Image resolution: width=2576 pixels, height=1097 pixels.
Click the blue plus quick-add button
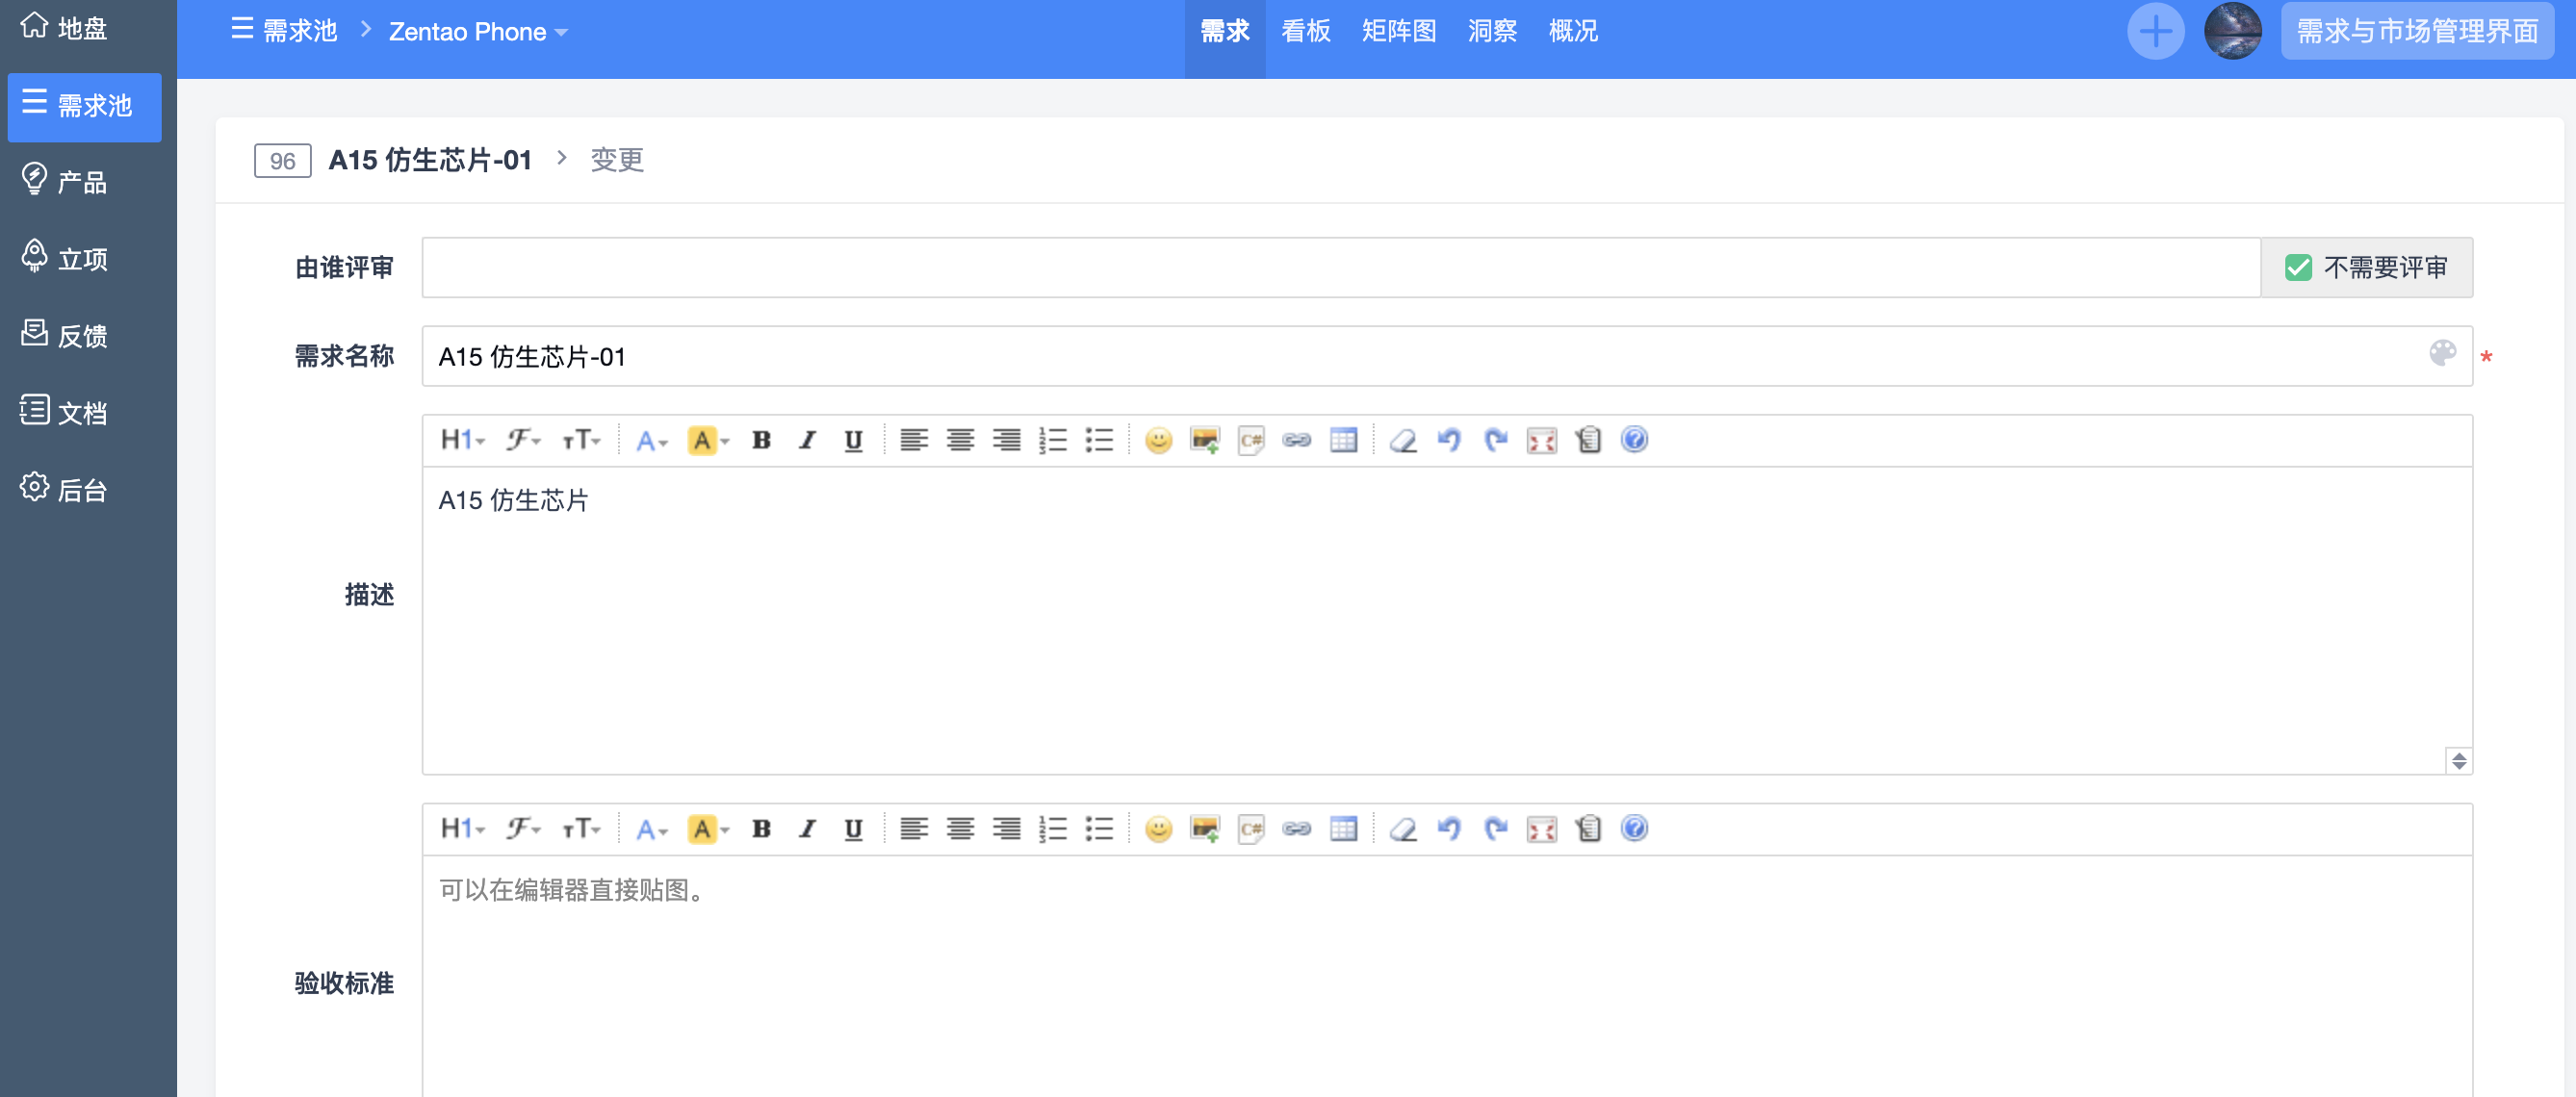tap(2155, 31)
